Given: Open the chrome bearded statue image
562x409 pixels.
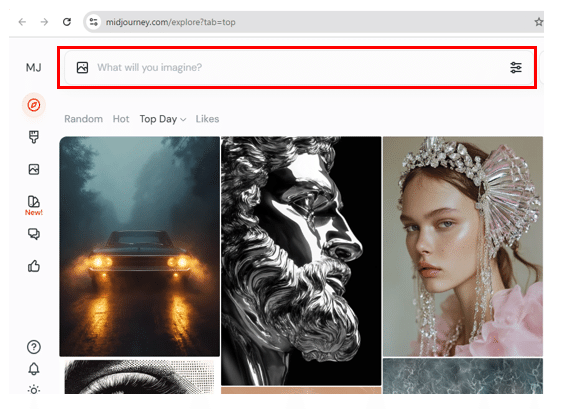Looking at the screenshot, I should 301,261.
